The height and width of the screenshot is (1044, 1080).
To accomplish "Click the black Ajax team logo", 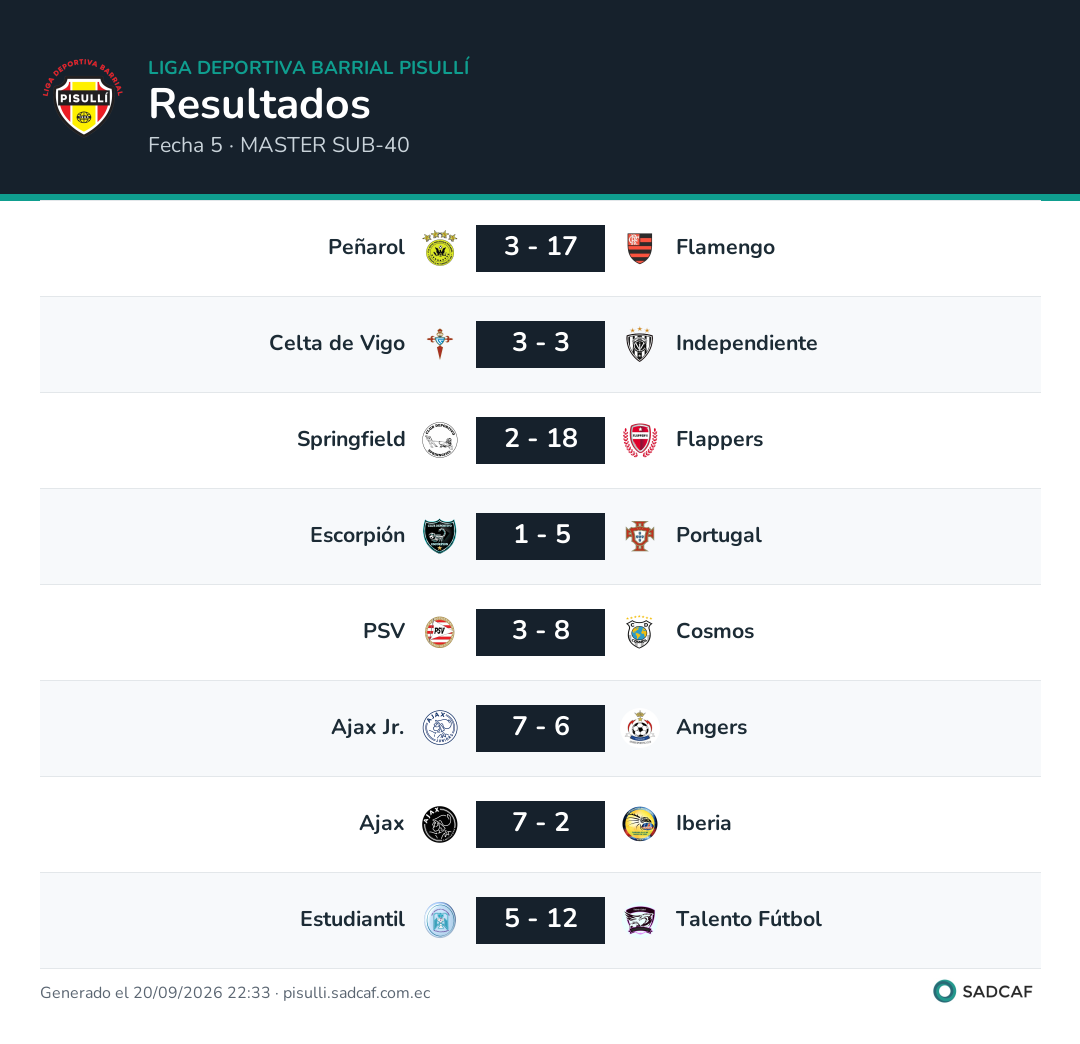I will 440,824.
